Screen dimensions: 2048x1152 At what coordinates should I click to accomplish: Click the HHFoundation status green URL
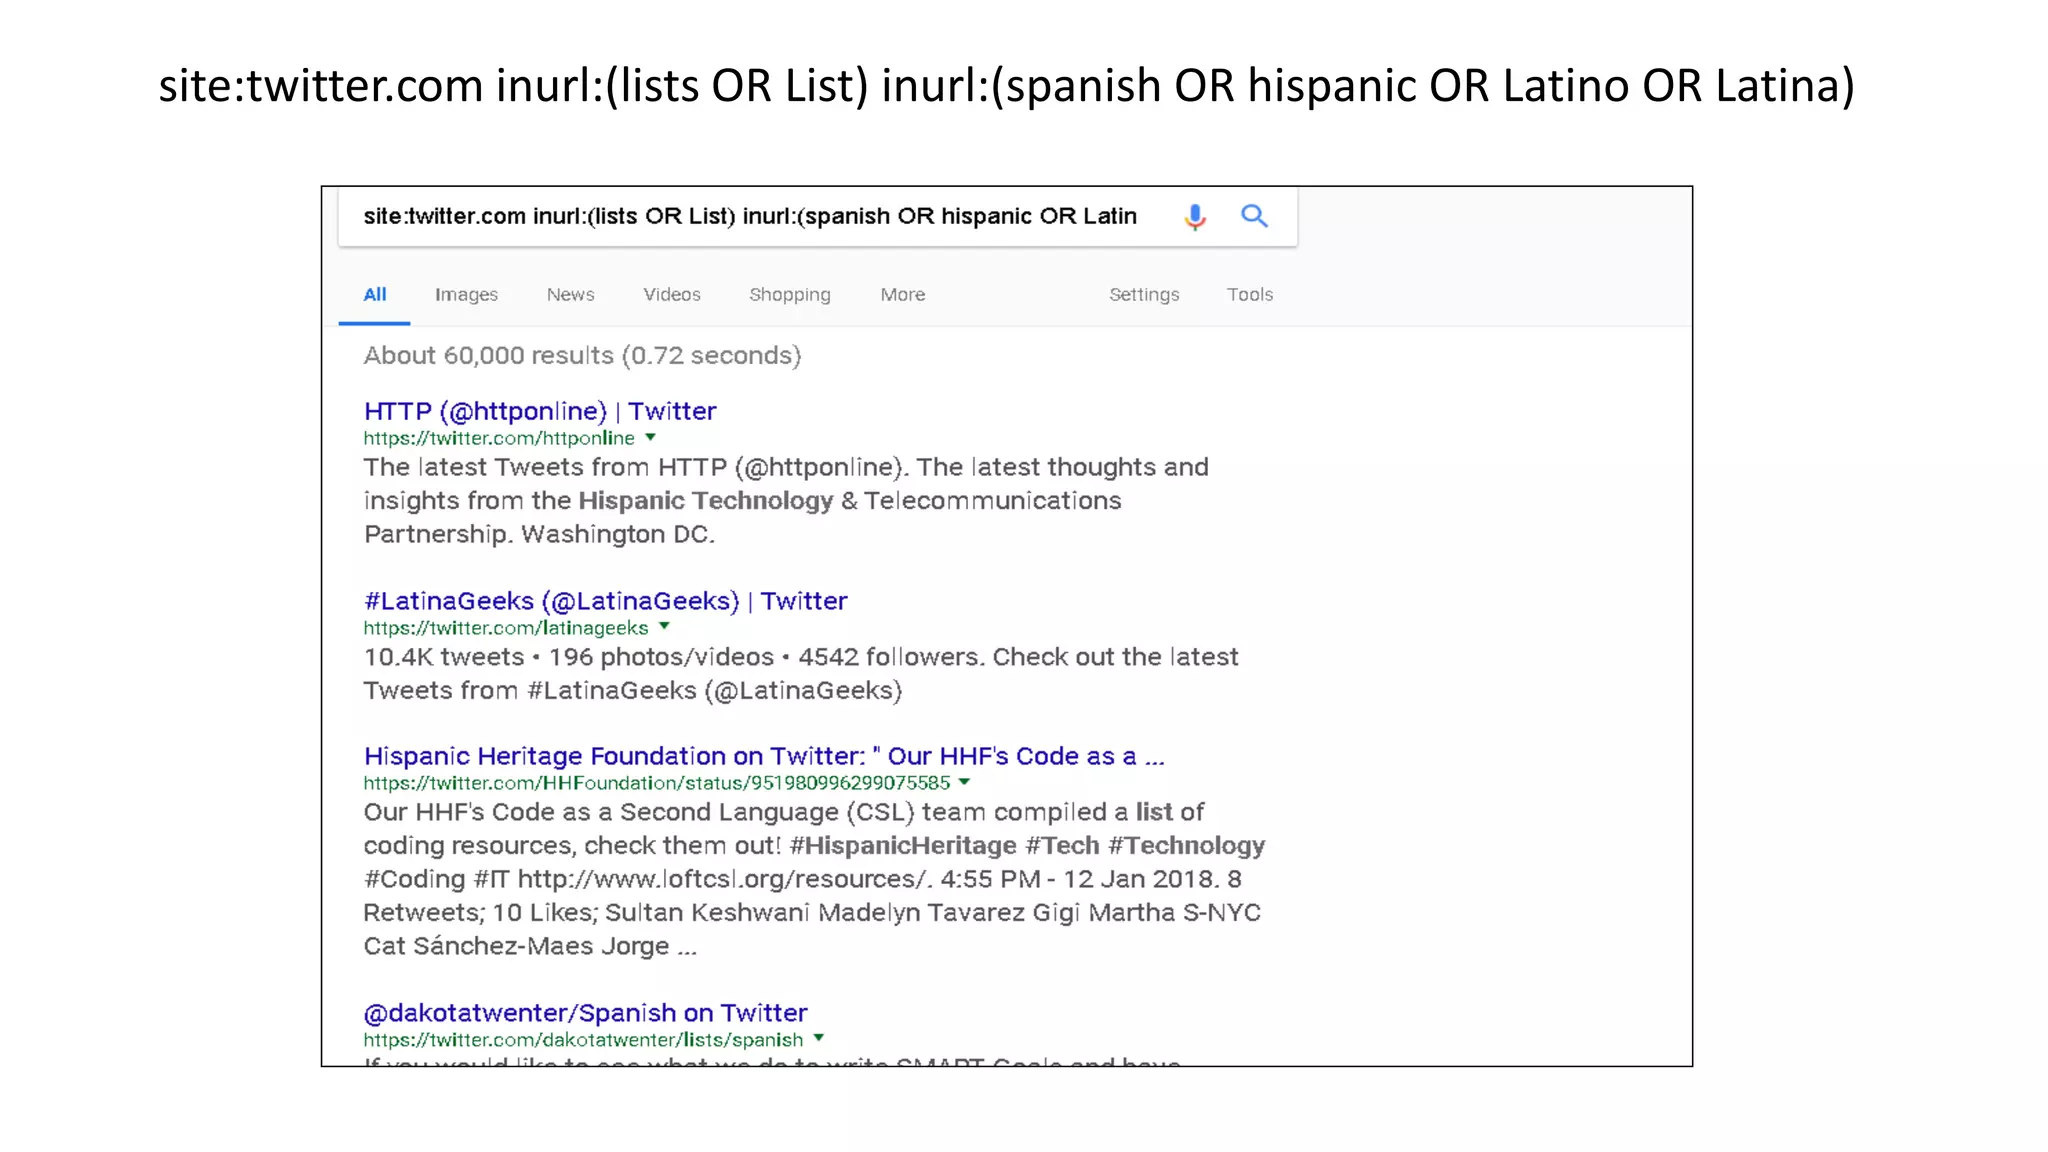coord(657,783)
